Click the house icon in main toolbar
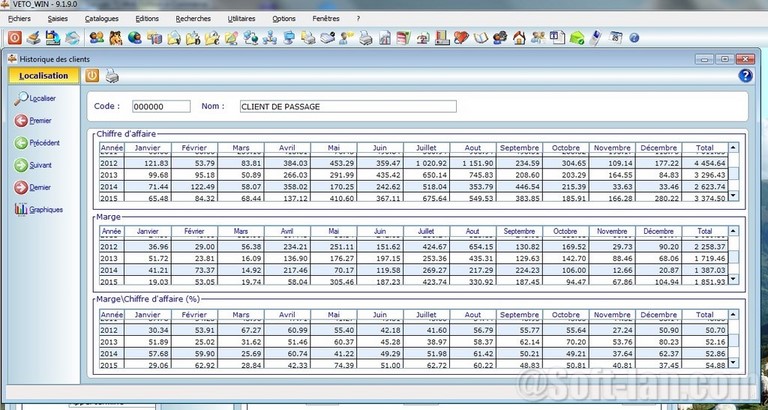This screenshot has width=768, height=410. click(x=519, y=38)
